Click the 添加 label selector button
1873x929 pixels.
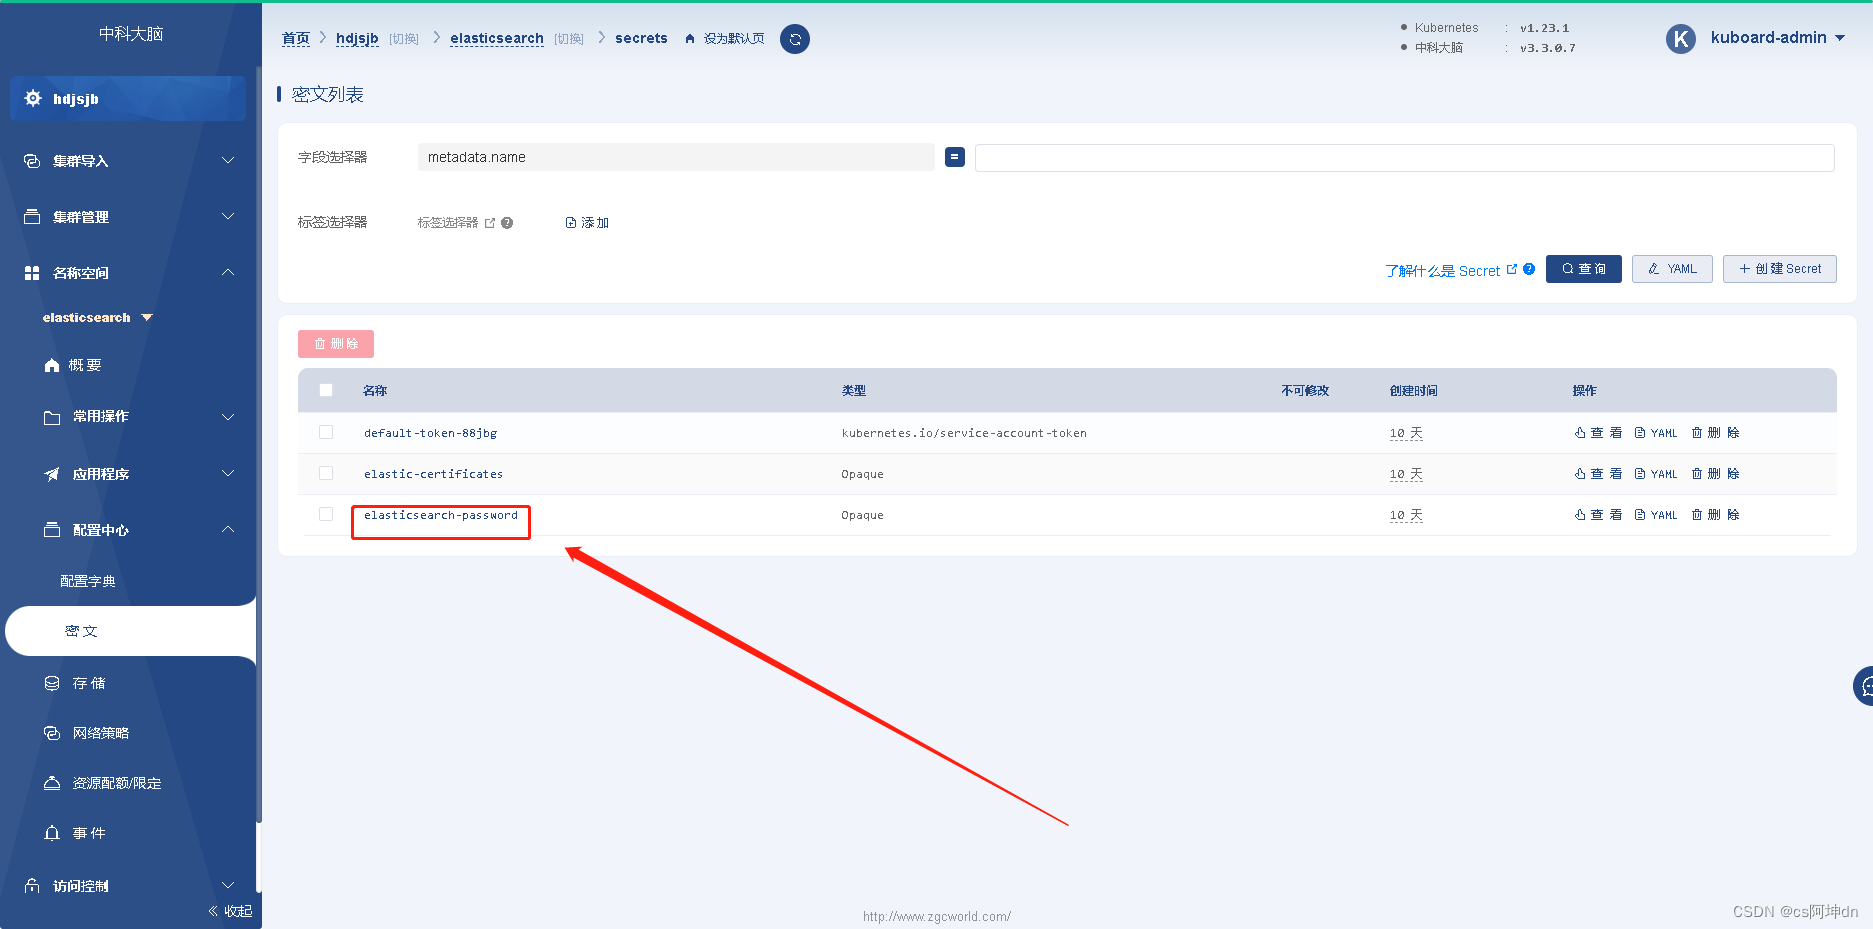[x=587, y=223]
